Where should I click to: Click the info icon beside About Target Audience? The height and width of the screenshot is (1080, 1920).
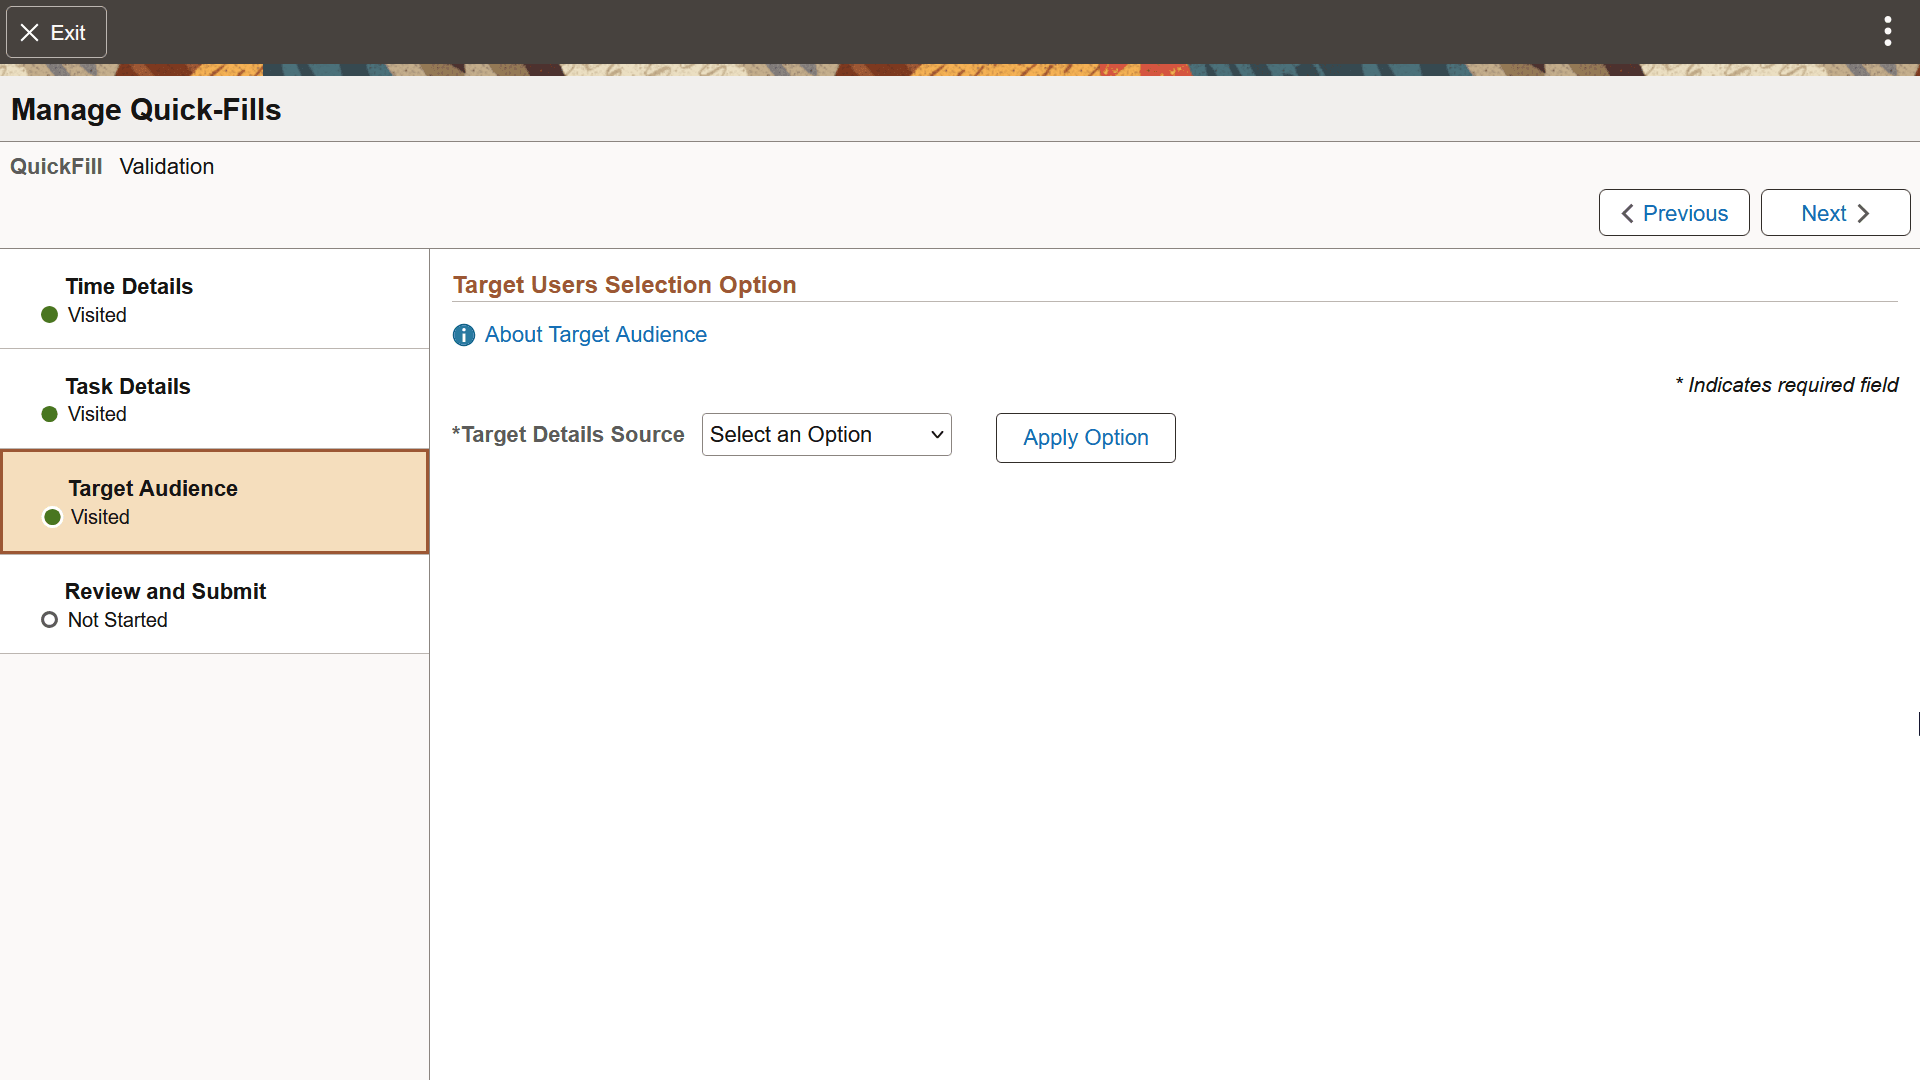pyautogui.click(x=463, y=335)
